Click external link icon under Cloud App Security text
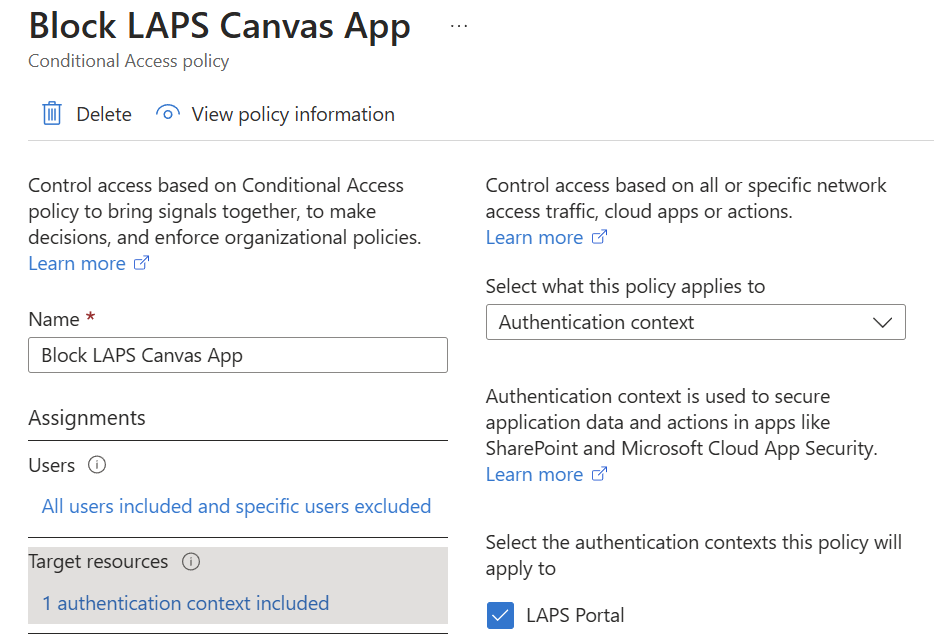Viewport: 934px width, 634px height. [599, 475]
